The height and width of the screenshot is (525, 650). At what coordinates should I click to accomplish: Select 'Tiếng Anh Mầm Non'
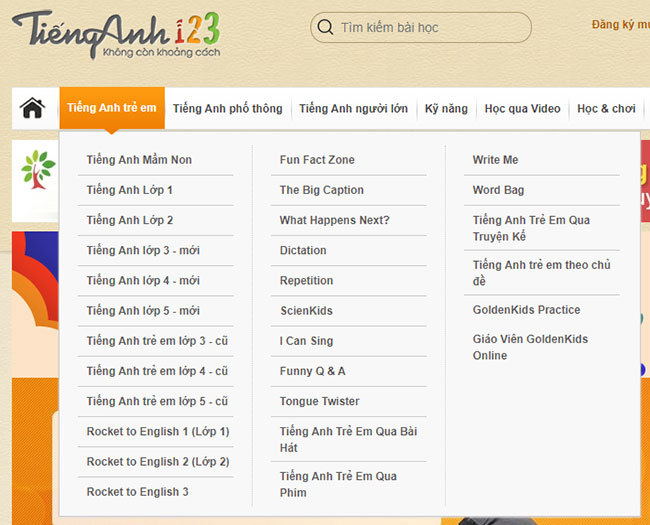coord(139,160)
